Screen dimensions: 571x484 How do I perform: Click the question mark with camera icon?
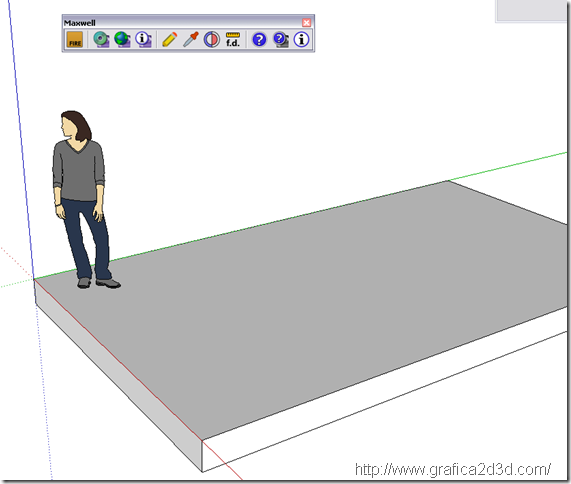pos(280,39)
